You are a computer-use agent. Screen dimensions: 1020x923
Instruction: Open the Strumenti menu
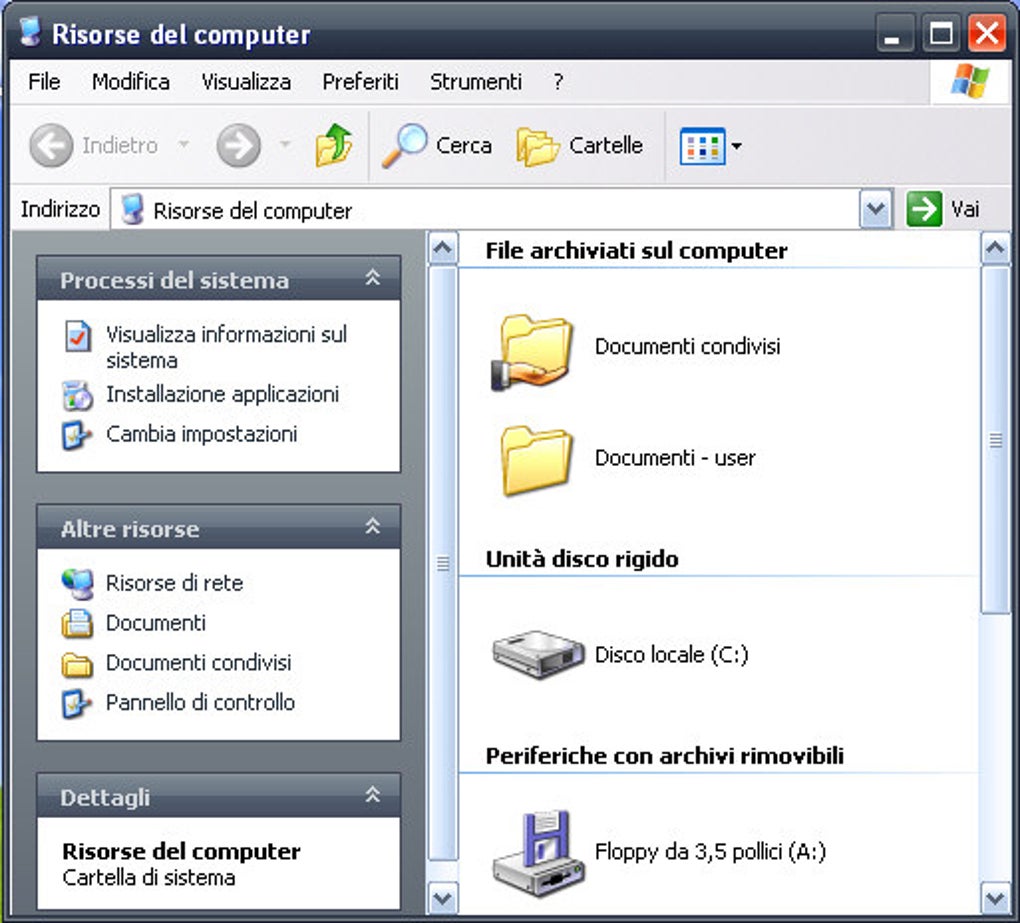click(x=476, y=81)
